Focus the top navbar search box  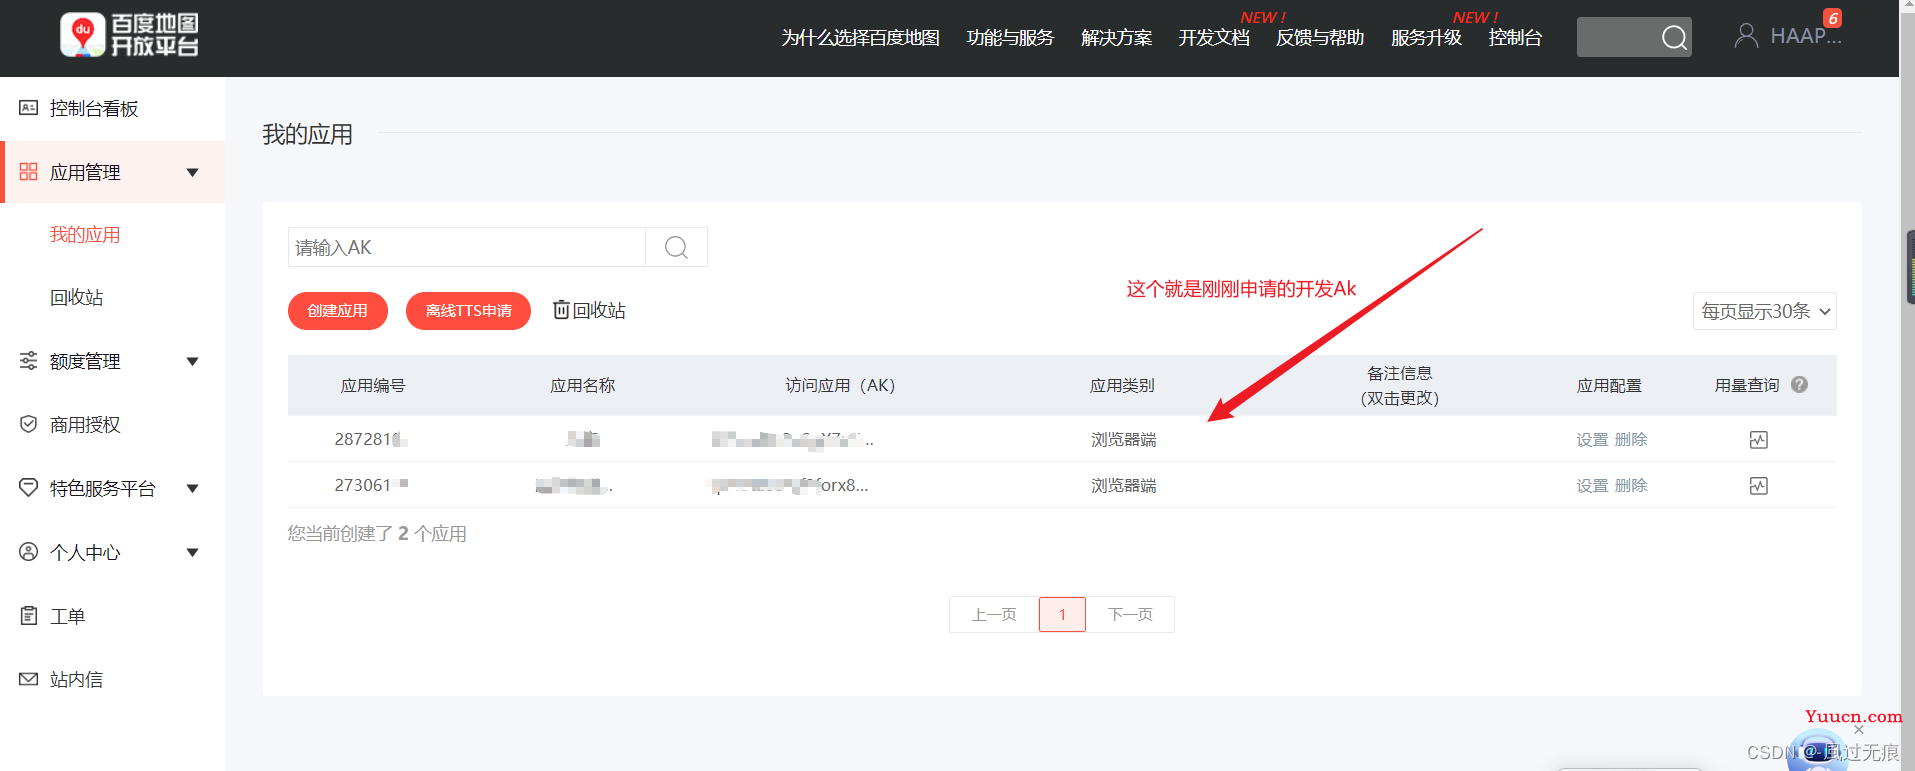[x=1634, y=37]
